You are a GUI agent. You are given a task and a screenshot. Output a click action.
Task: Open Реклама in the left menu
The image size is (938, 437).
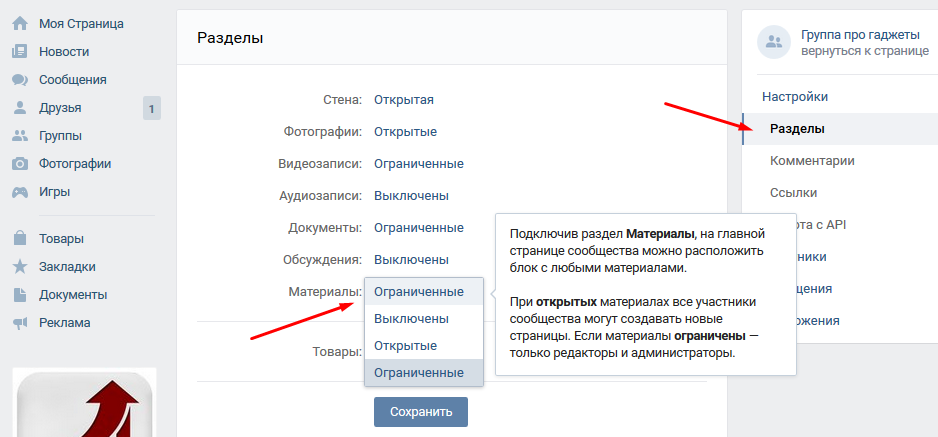click(65, 323)
